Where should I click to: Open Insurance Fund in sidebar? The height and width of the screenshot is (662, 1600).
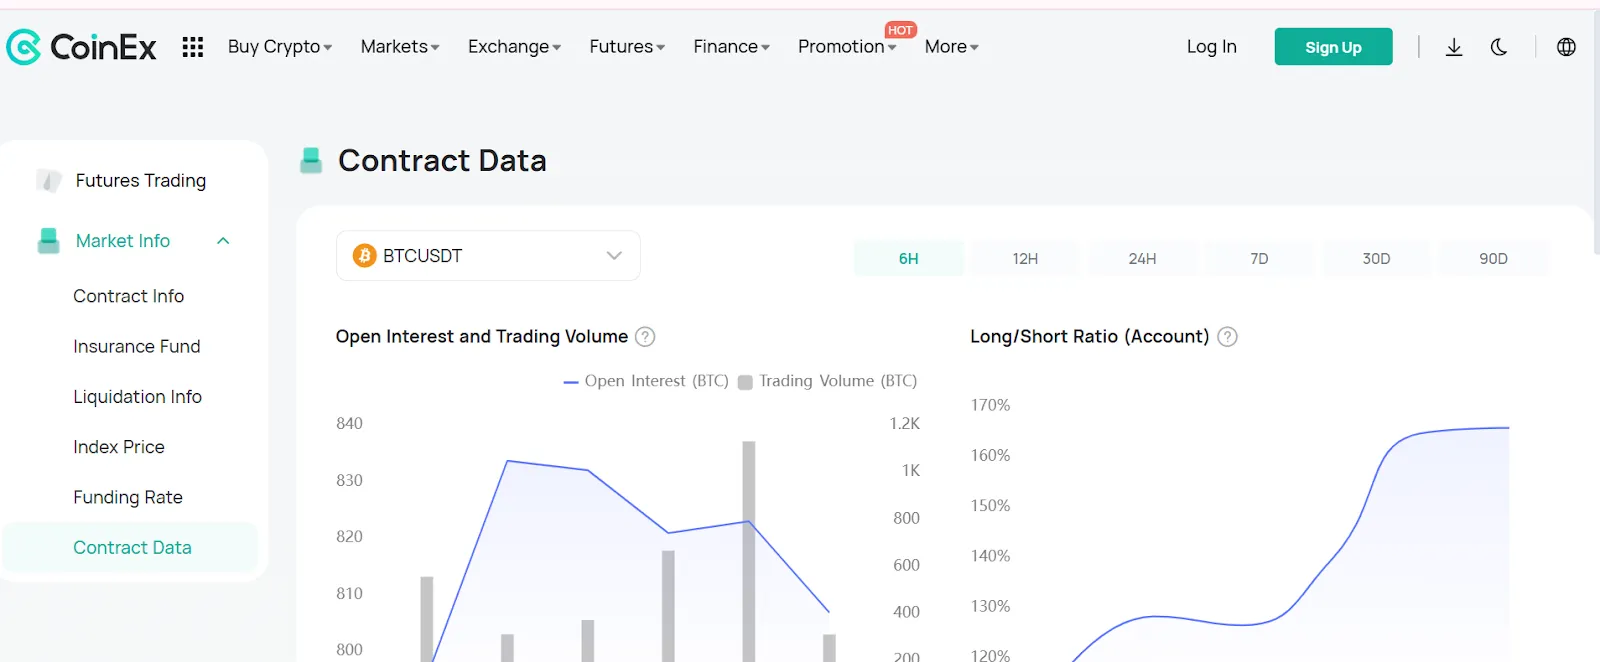tap(137, 346)
